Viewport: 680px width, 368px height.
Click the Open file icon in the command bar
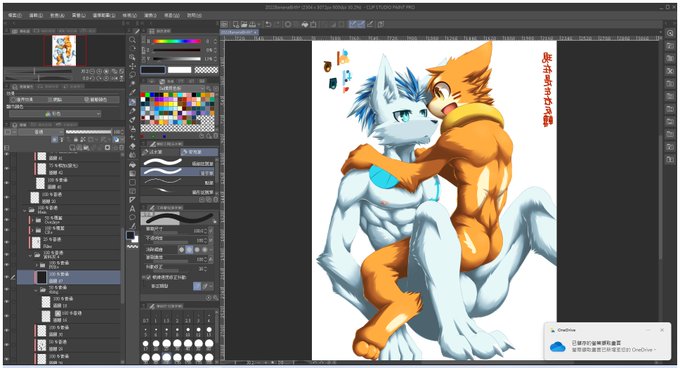point(244,24)
